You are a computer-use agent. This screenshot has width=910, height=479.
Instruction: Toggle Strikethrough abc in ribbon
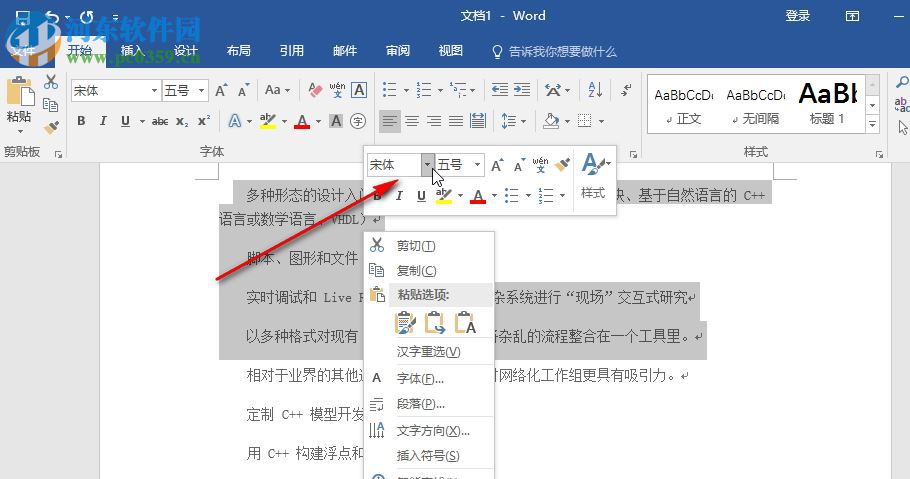(160, 121)
